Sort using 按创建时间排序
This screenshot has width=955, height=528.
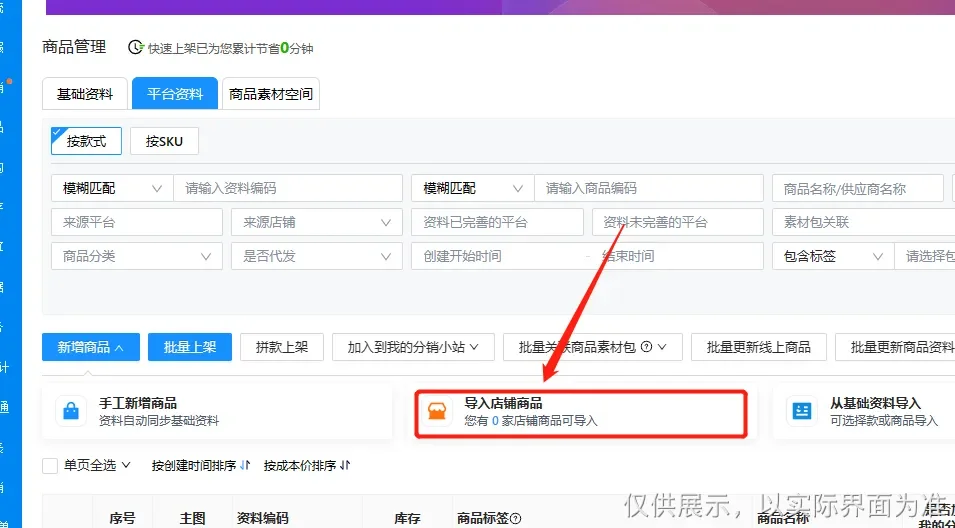click(x=201, y=466)
